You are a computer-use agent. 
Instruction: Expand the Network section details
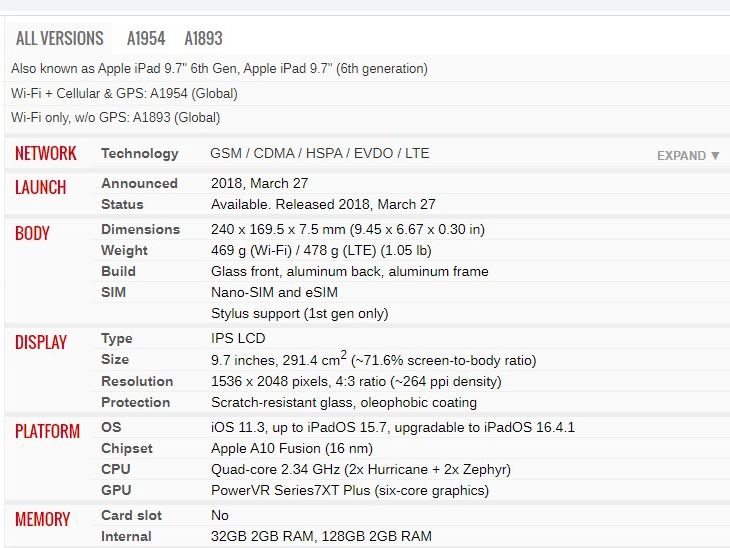pos(688,156)
